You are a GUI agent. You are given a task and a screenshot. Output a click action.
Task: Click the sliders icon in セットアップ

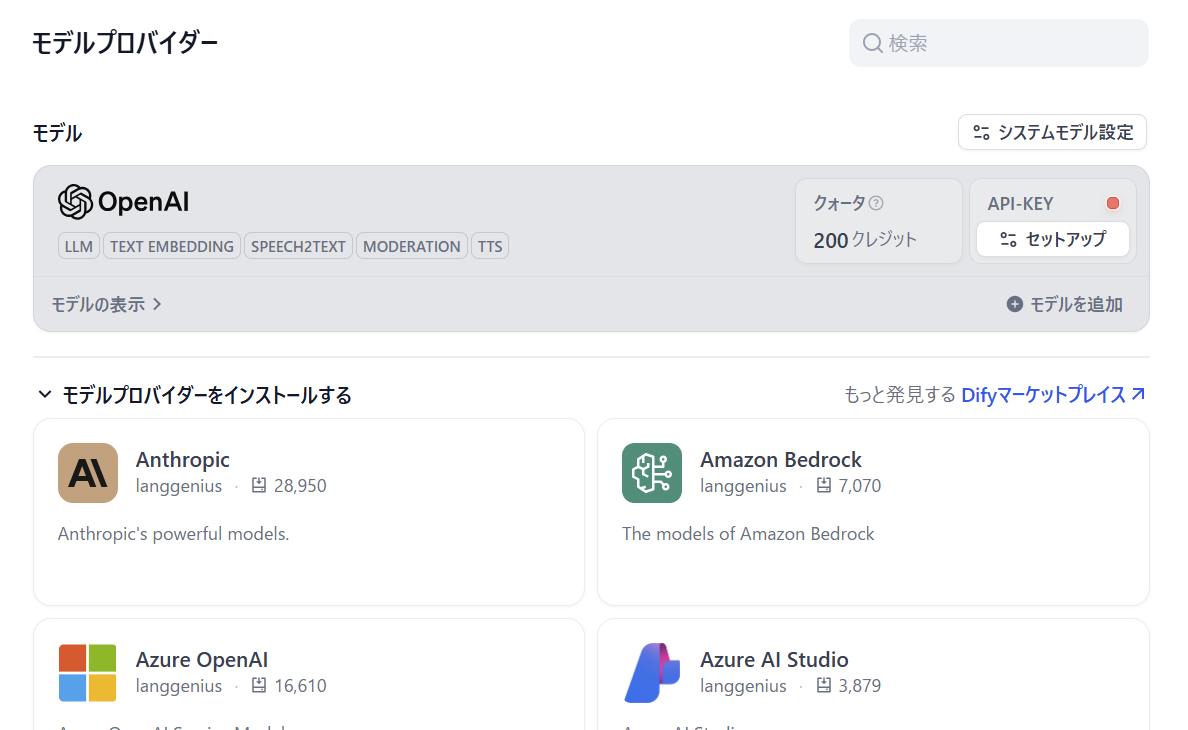[1008, 239]
